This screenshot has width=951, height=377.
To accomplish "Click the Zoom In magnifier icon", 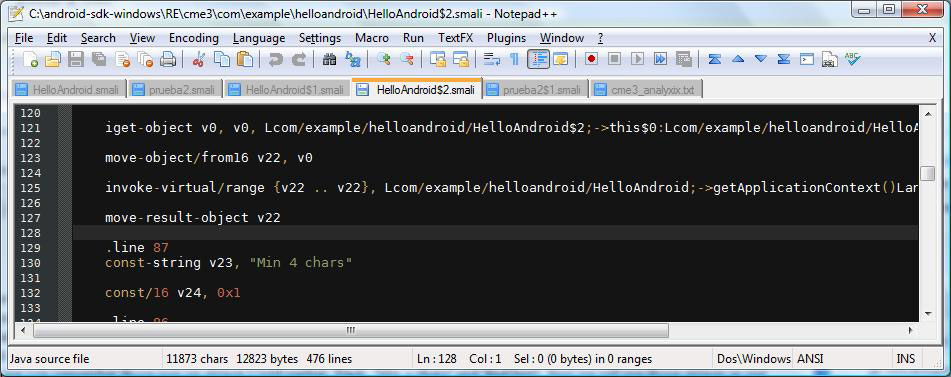I will pyautogui.click(x=383, y=59).
